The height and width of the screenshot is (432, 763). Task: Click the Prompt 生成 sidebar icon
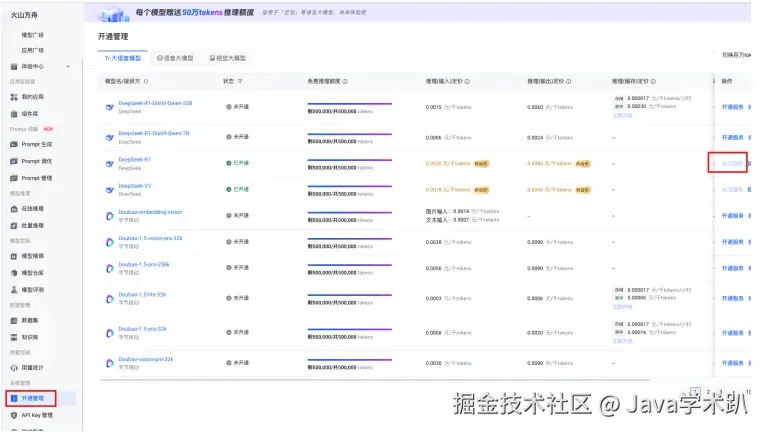click(x=14, y=144)
